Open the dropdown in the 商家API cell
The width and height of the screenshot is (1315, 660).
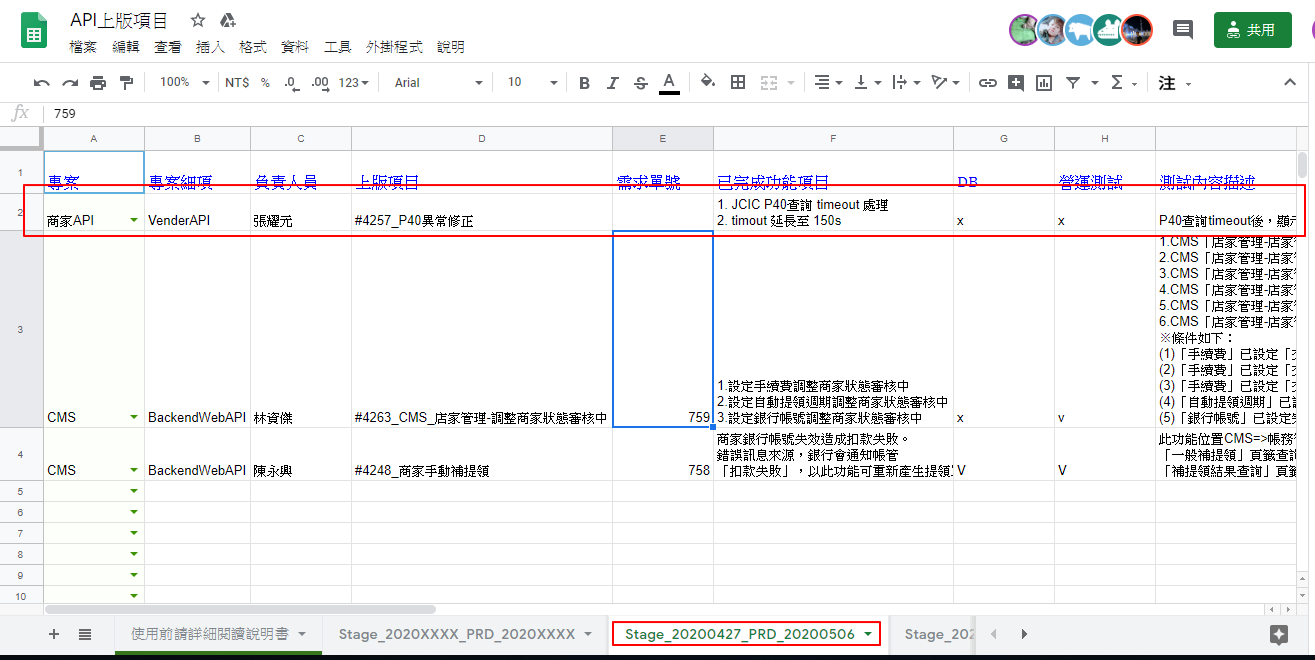(x=133, y=219)
